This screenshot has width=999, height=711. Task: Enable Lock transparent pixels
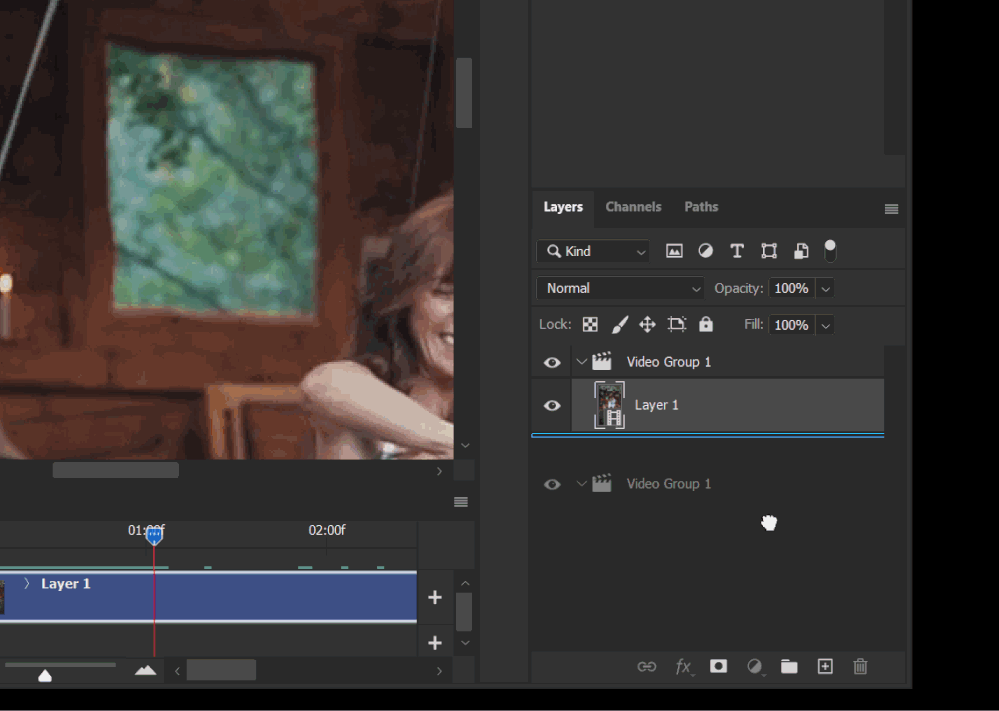pos(589,324)
